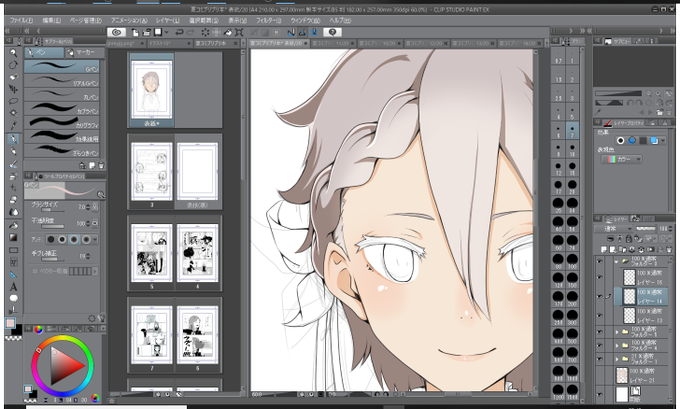Collapse the open folder at top of layers
The width and height of the screenshot is (680, 409).
coord(616,262)
